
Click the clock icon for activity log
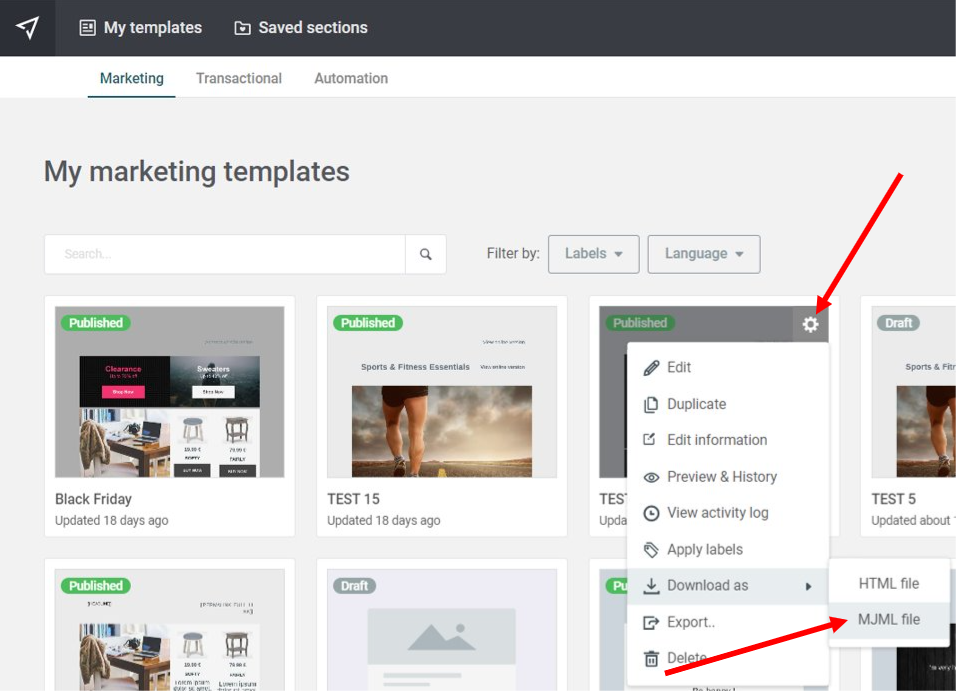[x=651, y=514]
